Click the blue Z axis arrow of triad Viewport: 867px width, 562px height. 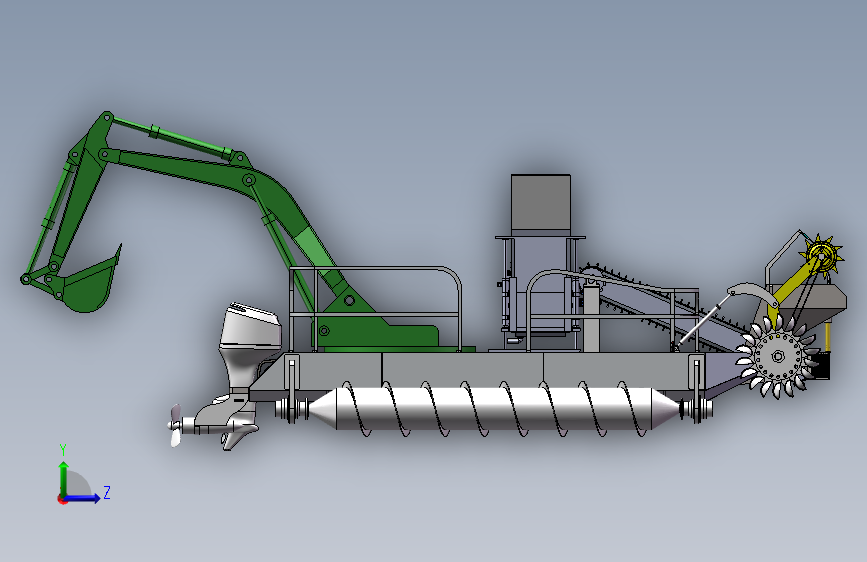click(x=81, y=498)
